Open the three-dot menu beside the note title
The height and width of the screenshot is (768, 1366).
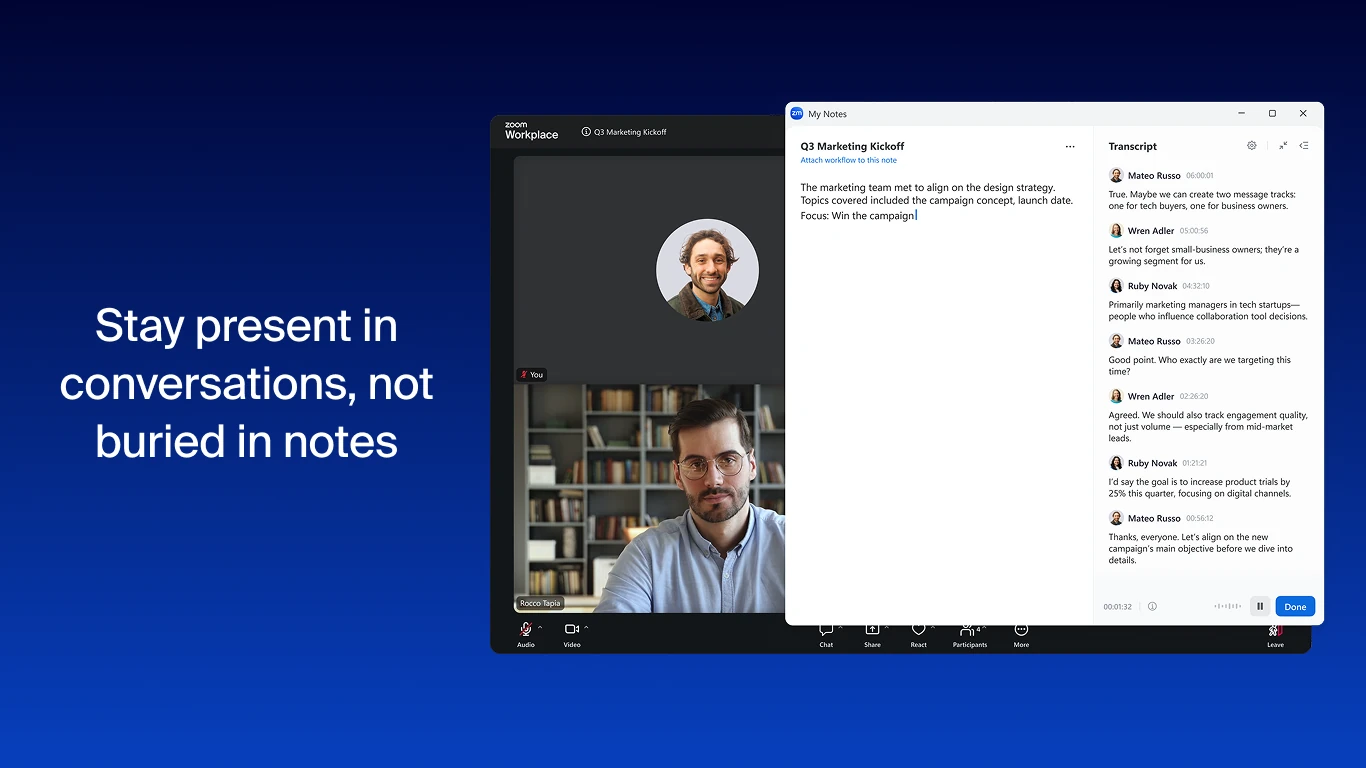pyautogui.click(x=1070, y=147)
